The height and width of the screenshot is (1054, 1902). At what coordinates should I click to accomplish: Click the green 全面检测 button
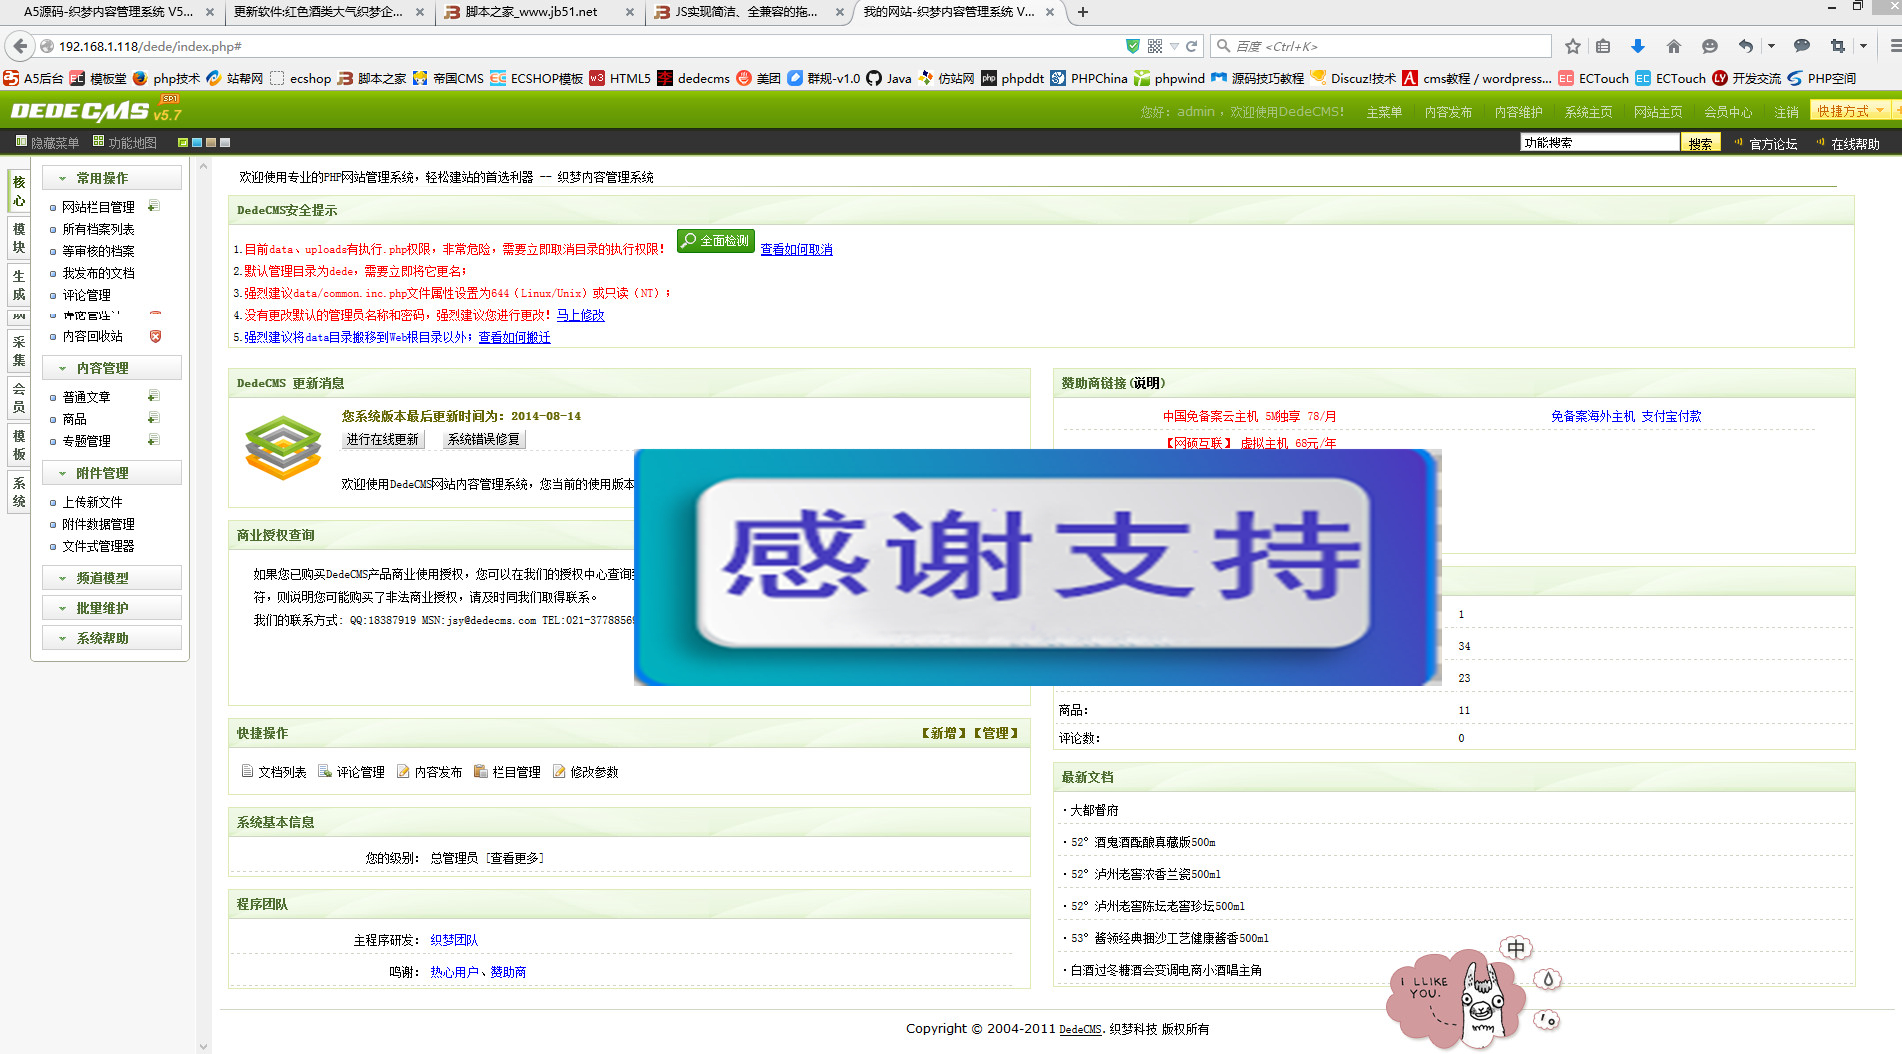[x=715, y=241]
